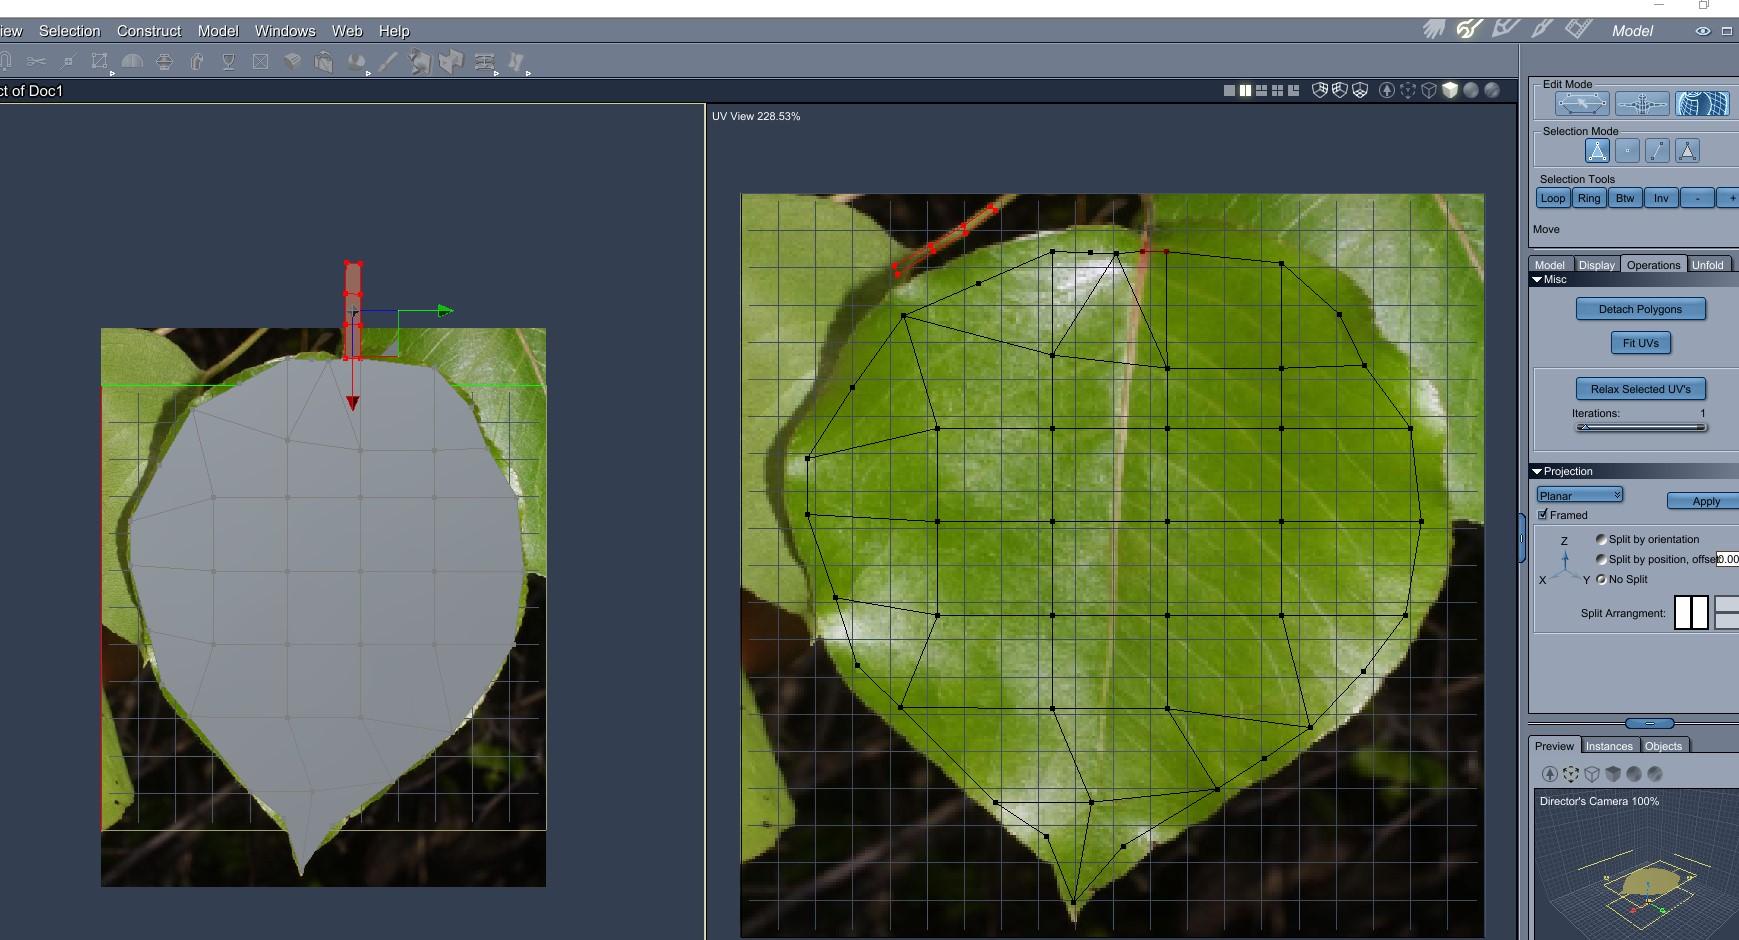Choose the side-by-side split arrangement thumbnail

[1691, 612]
